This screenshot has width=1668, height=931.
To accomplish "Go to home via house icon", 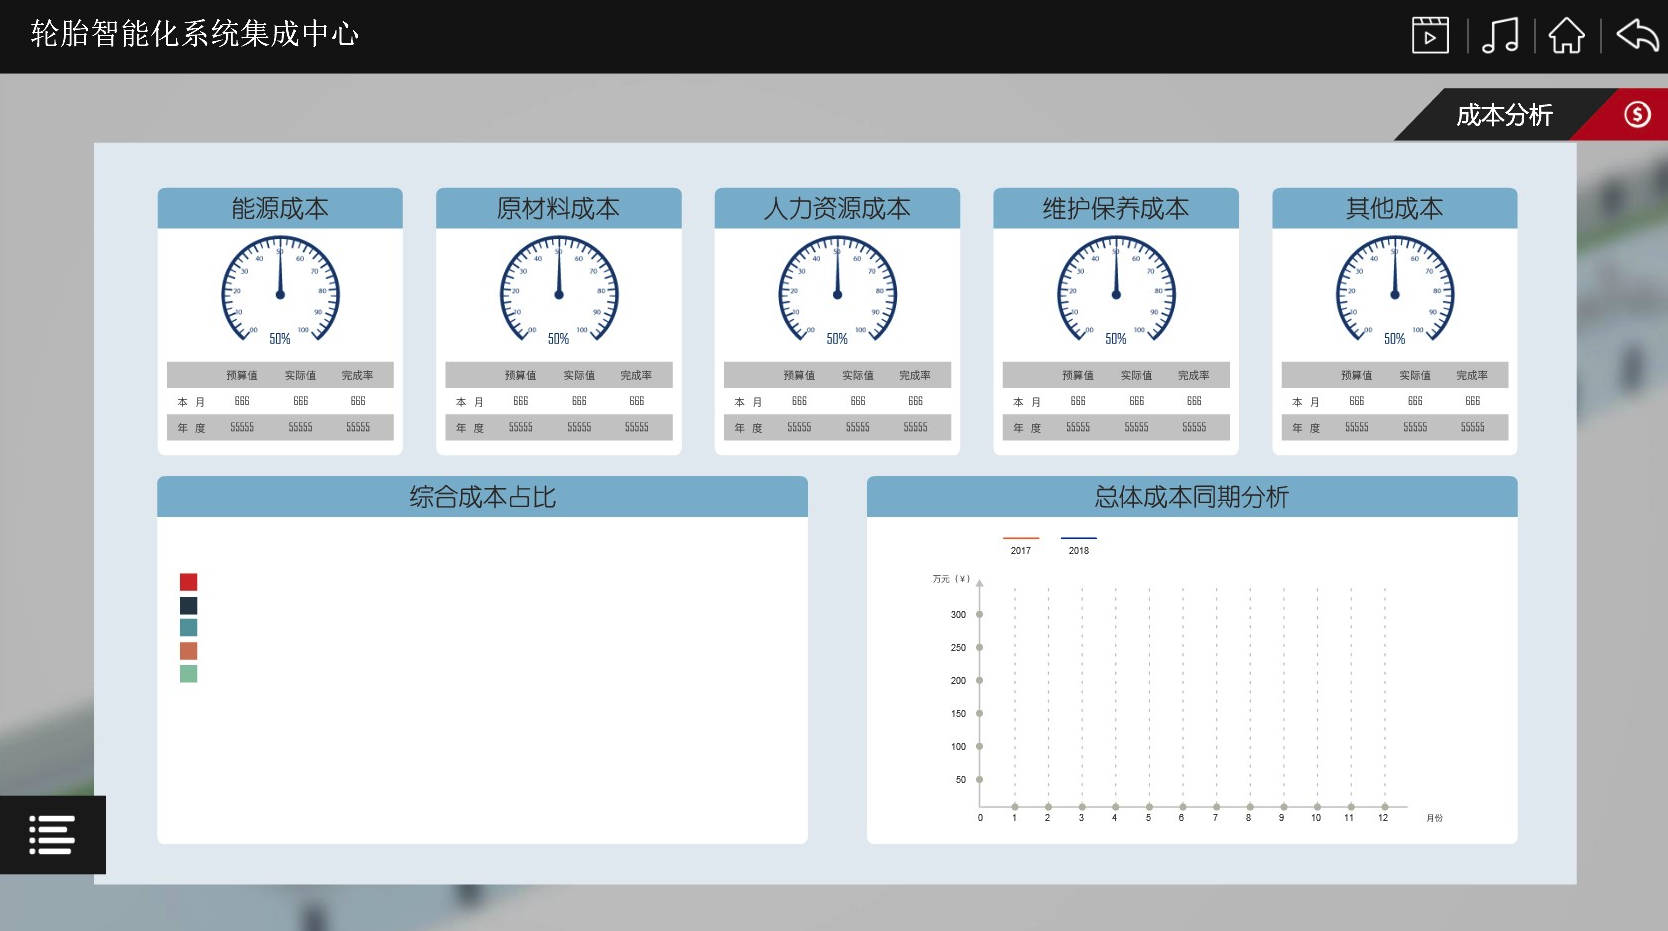I will (1567, 35).
